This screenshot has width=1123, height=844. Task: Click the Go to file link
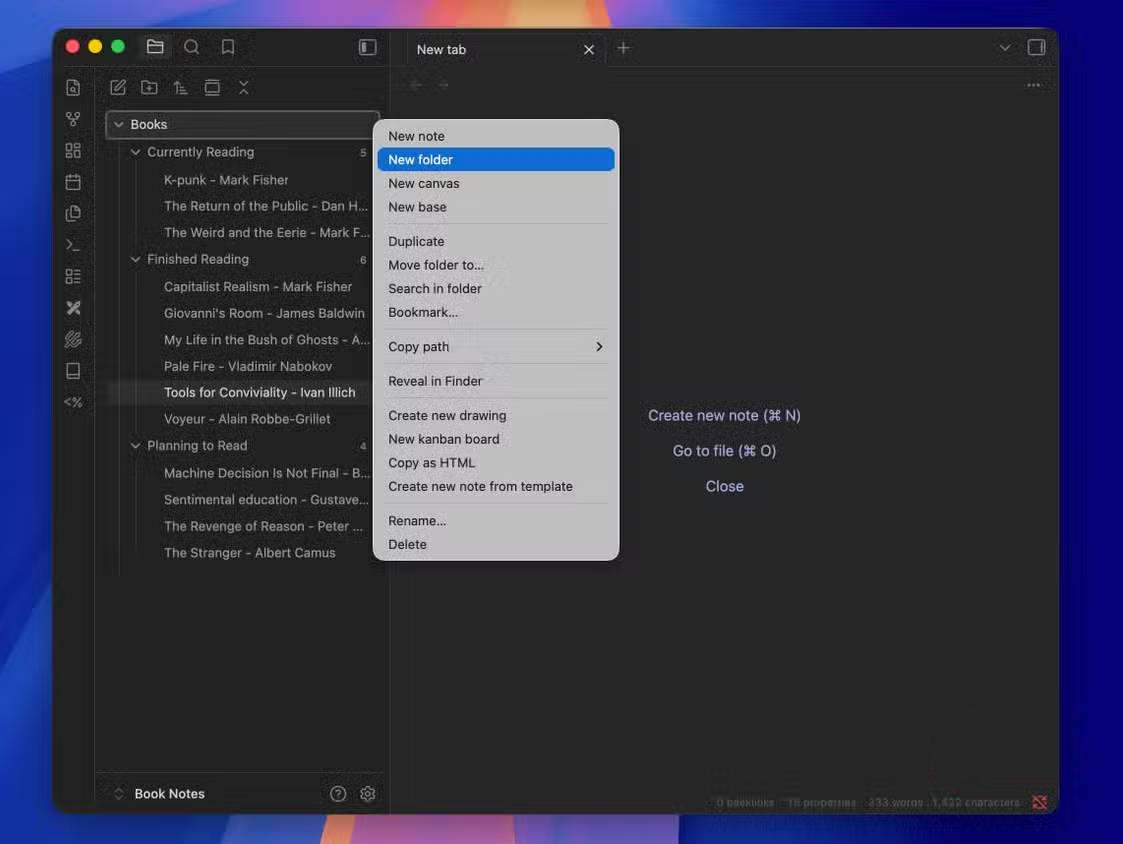724,451
